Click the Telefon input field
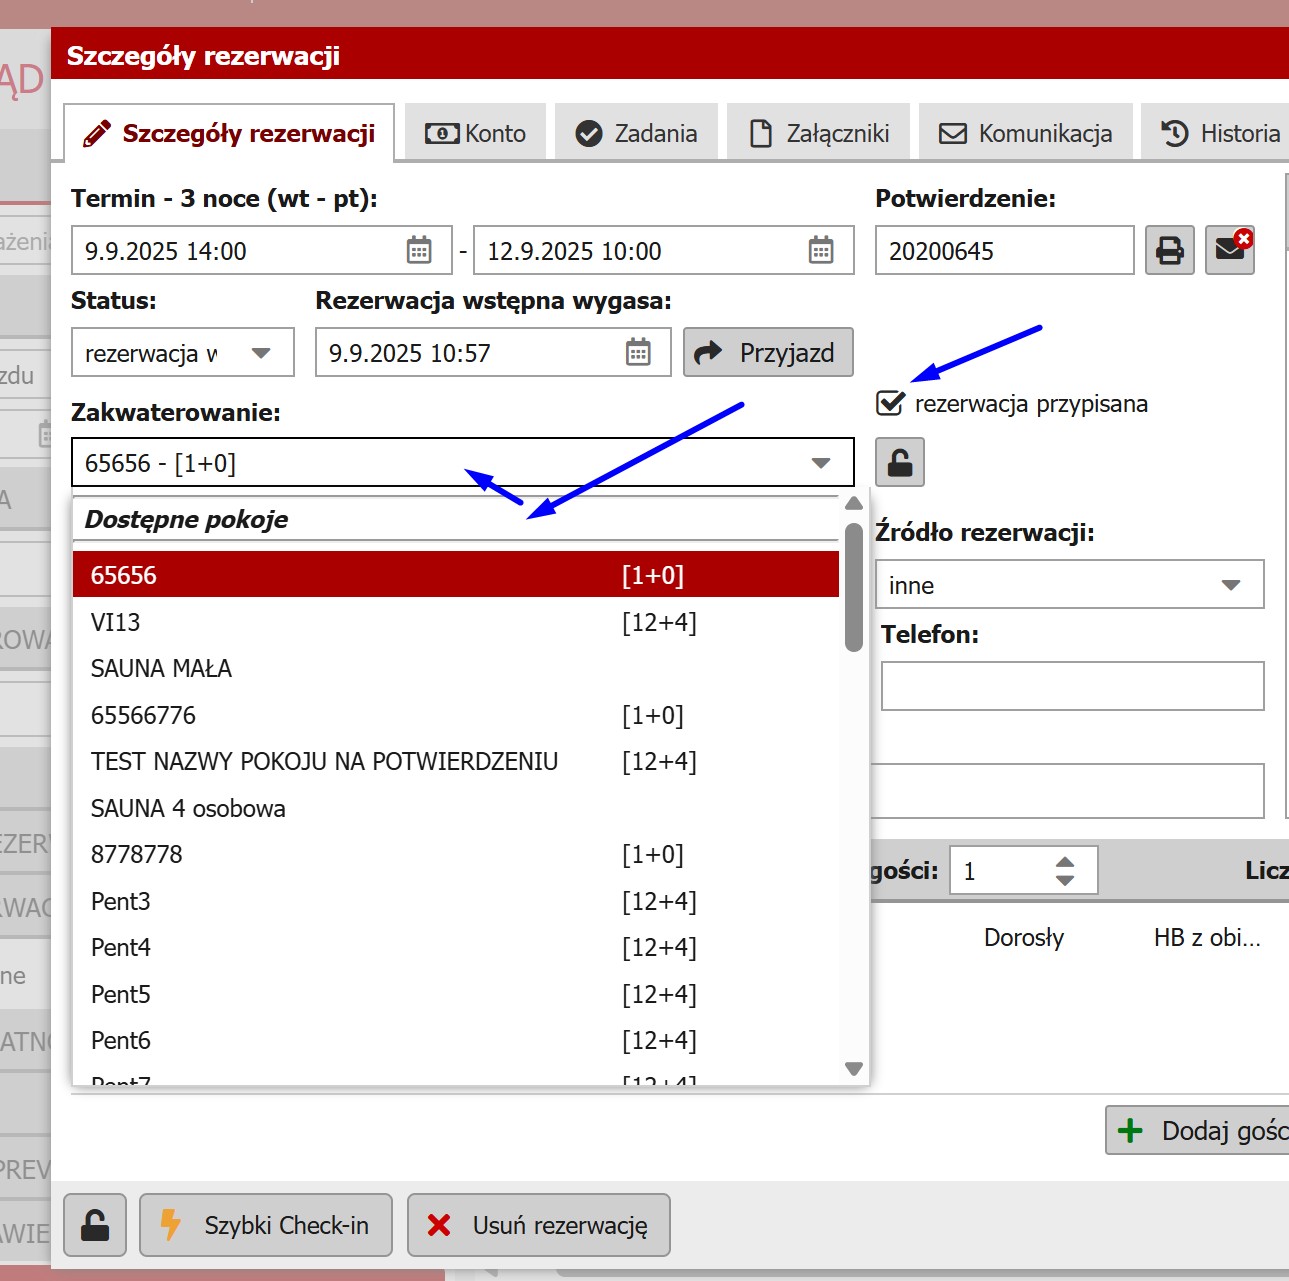The image size is (1289, 1281). pos(1072,686)
